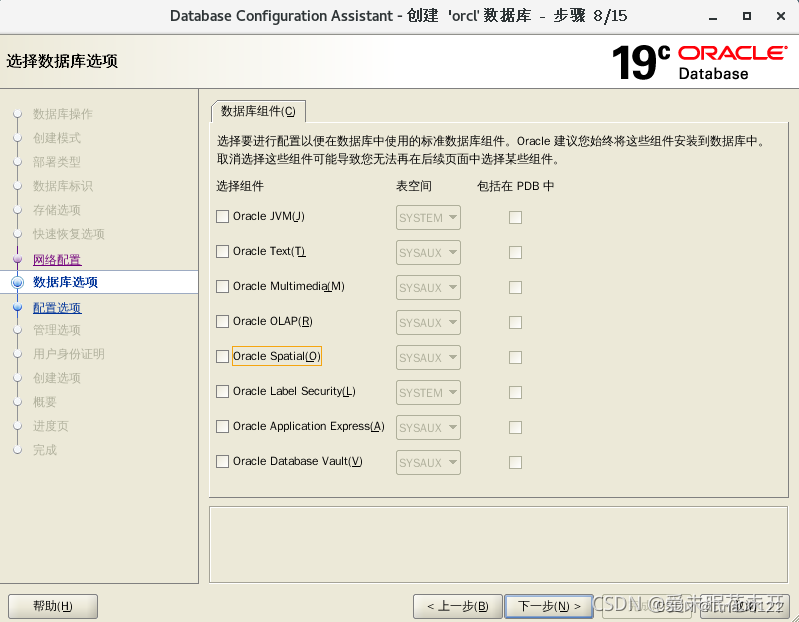Select the Oracle OLAP checkbox
Image resolution: width=799 pixels, height=622 pixels.
[x=222, y=322]
